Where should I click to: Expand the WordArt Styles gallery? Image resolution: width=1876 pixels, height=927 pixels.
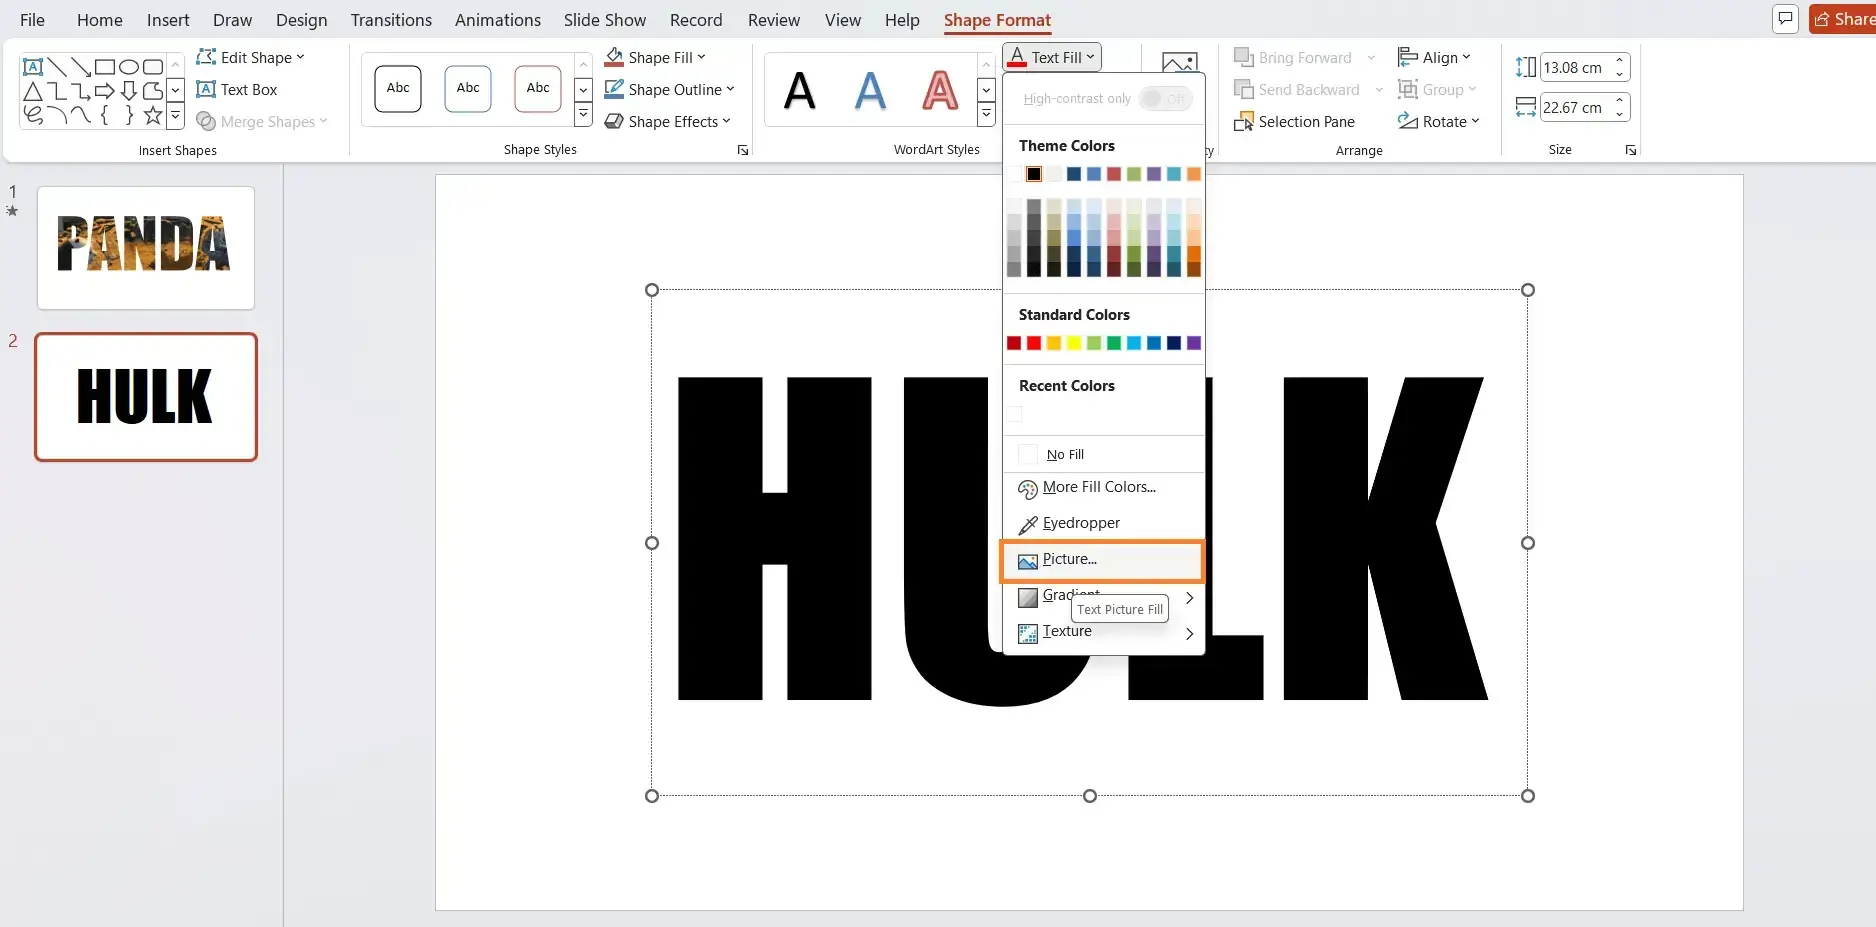coord(986,116)
